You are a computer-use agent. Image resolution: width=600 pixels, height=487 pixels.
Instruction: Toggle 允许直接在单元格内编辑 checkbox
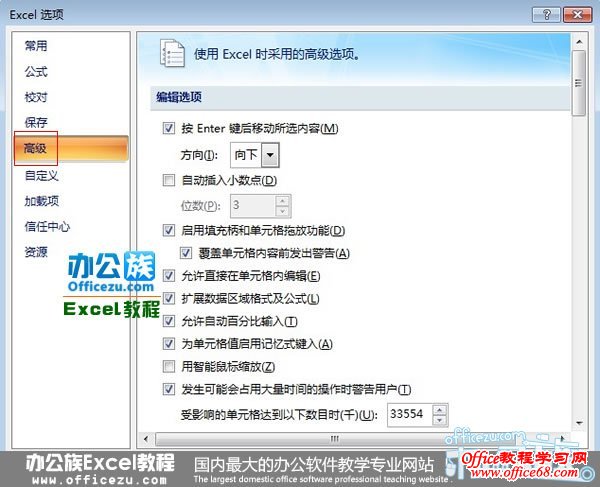coord(169,275)
